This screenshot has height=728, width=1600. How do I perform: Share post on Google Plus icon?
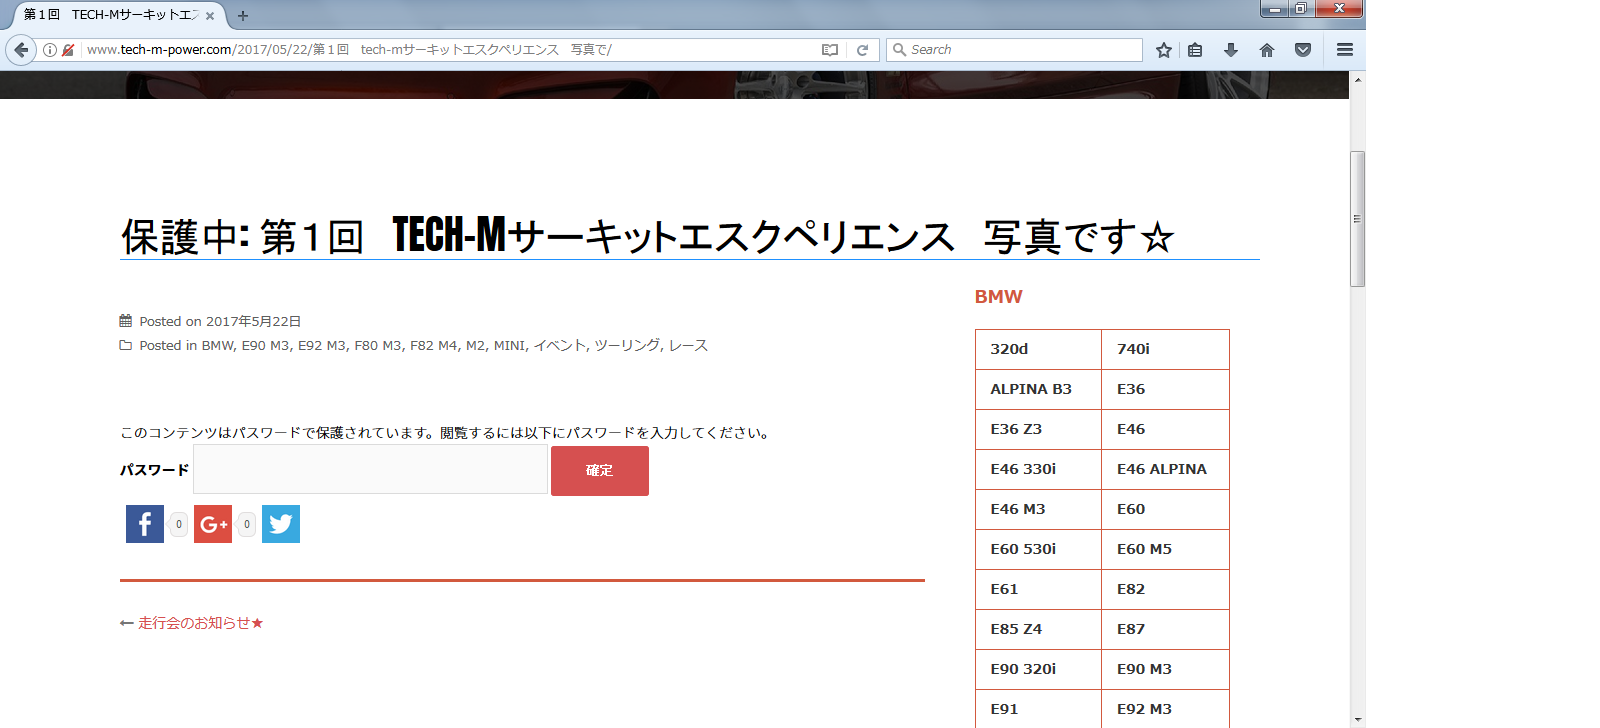click(213, 524)
